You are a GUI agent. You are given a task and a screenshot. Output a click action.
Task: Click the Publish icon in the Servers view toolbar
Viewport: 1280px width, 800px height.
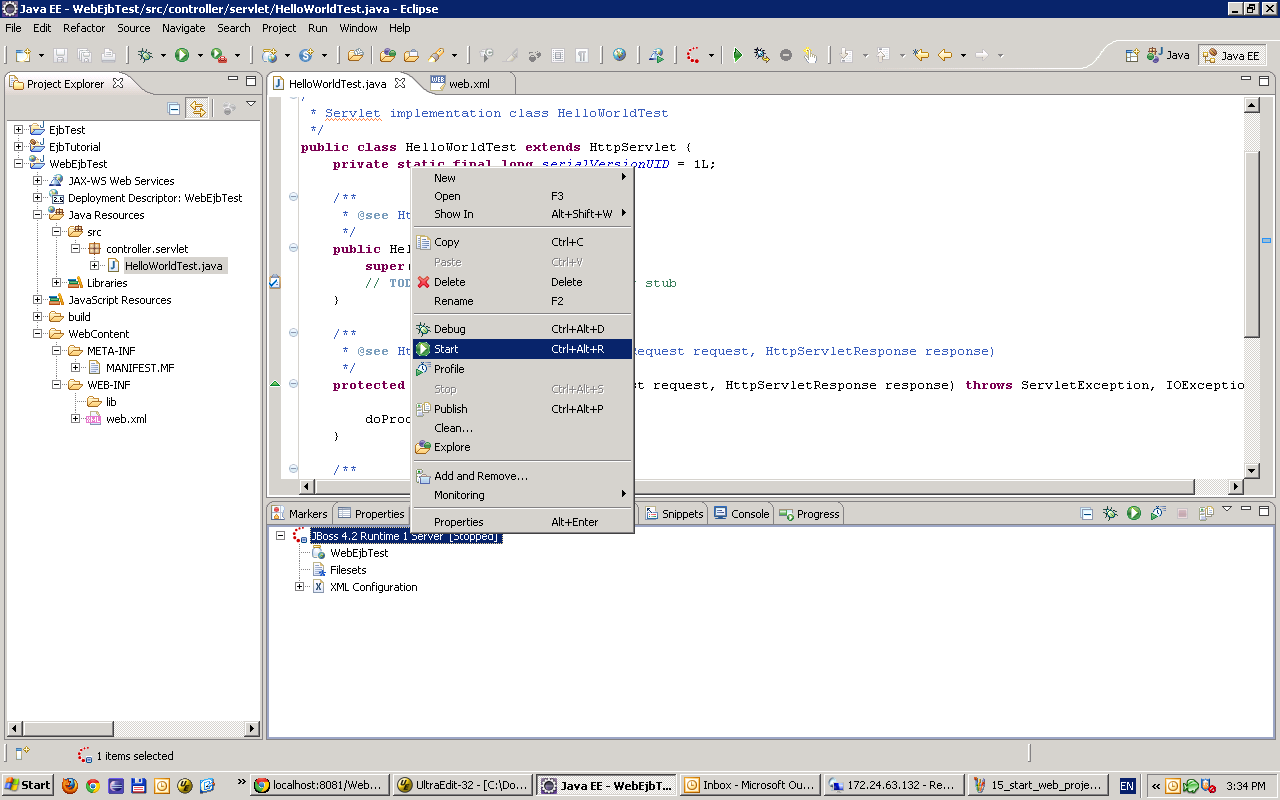pos(1204,513)
